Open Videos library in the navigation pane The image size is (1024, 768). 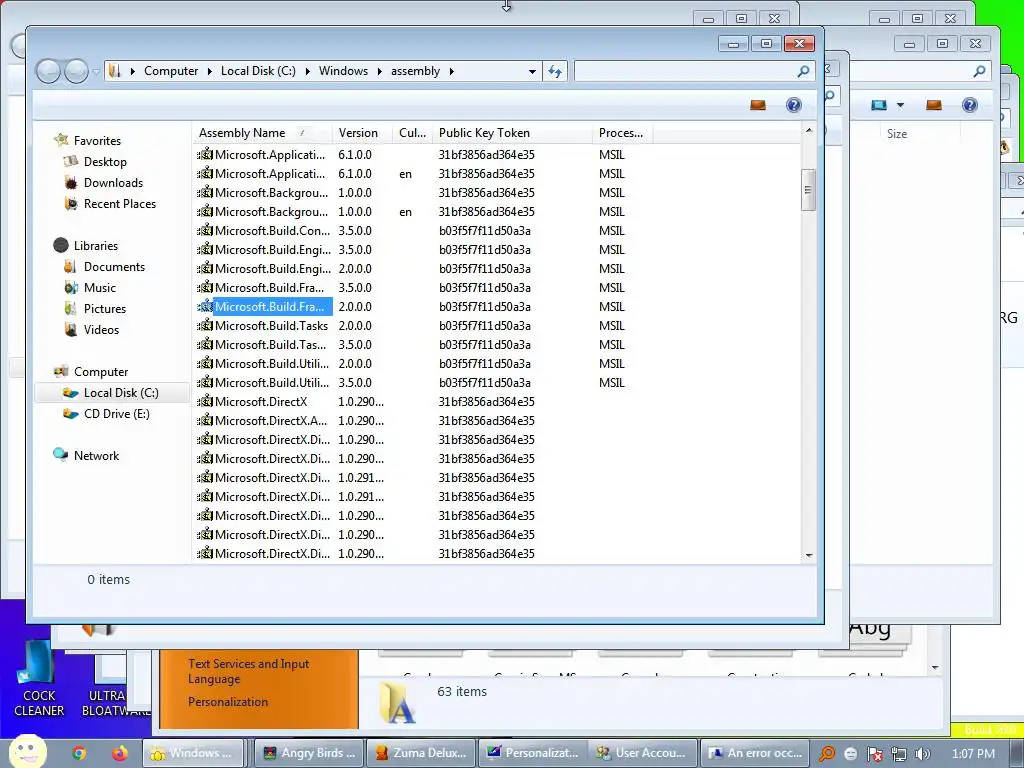[101, 330]
